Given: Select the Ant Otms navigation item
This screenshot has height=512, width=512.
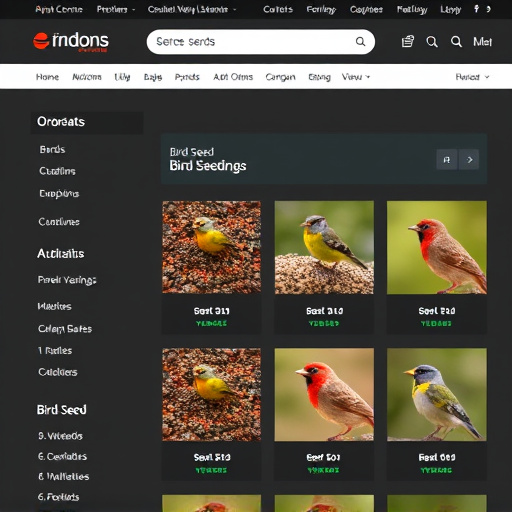Looking at the screenshot, I should click(x=233, y=77).
